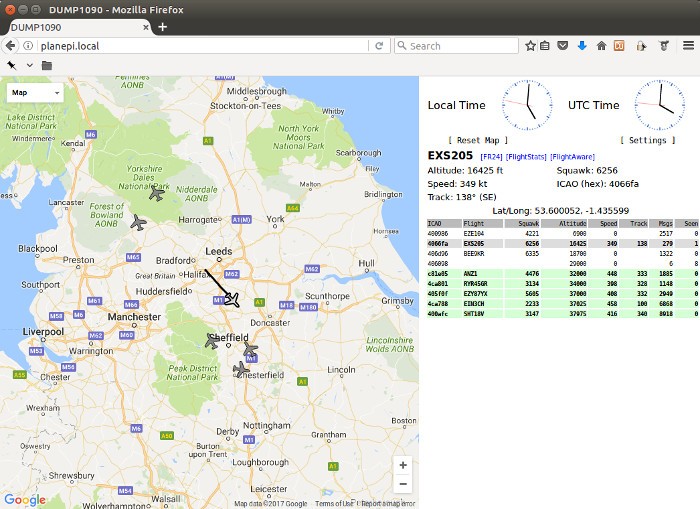Open the page site information icon
The height and width of the screenshot is (509, 700).
click(28, 46)
